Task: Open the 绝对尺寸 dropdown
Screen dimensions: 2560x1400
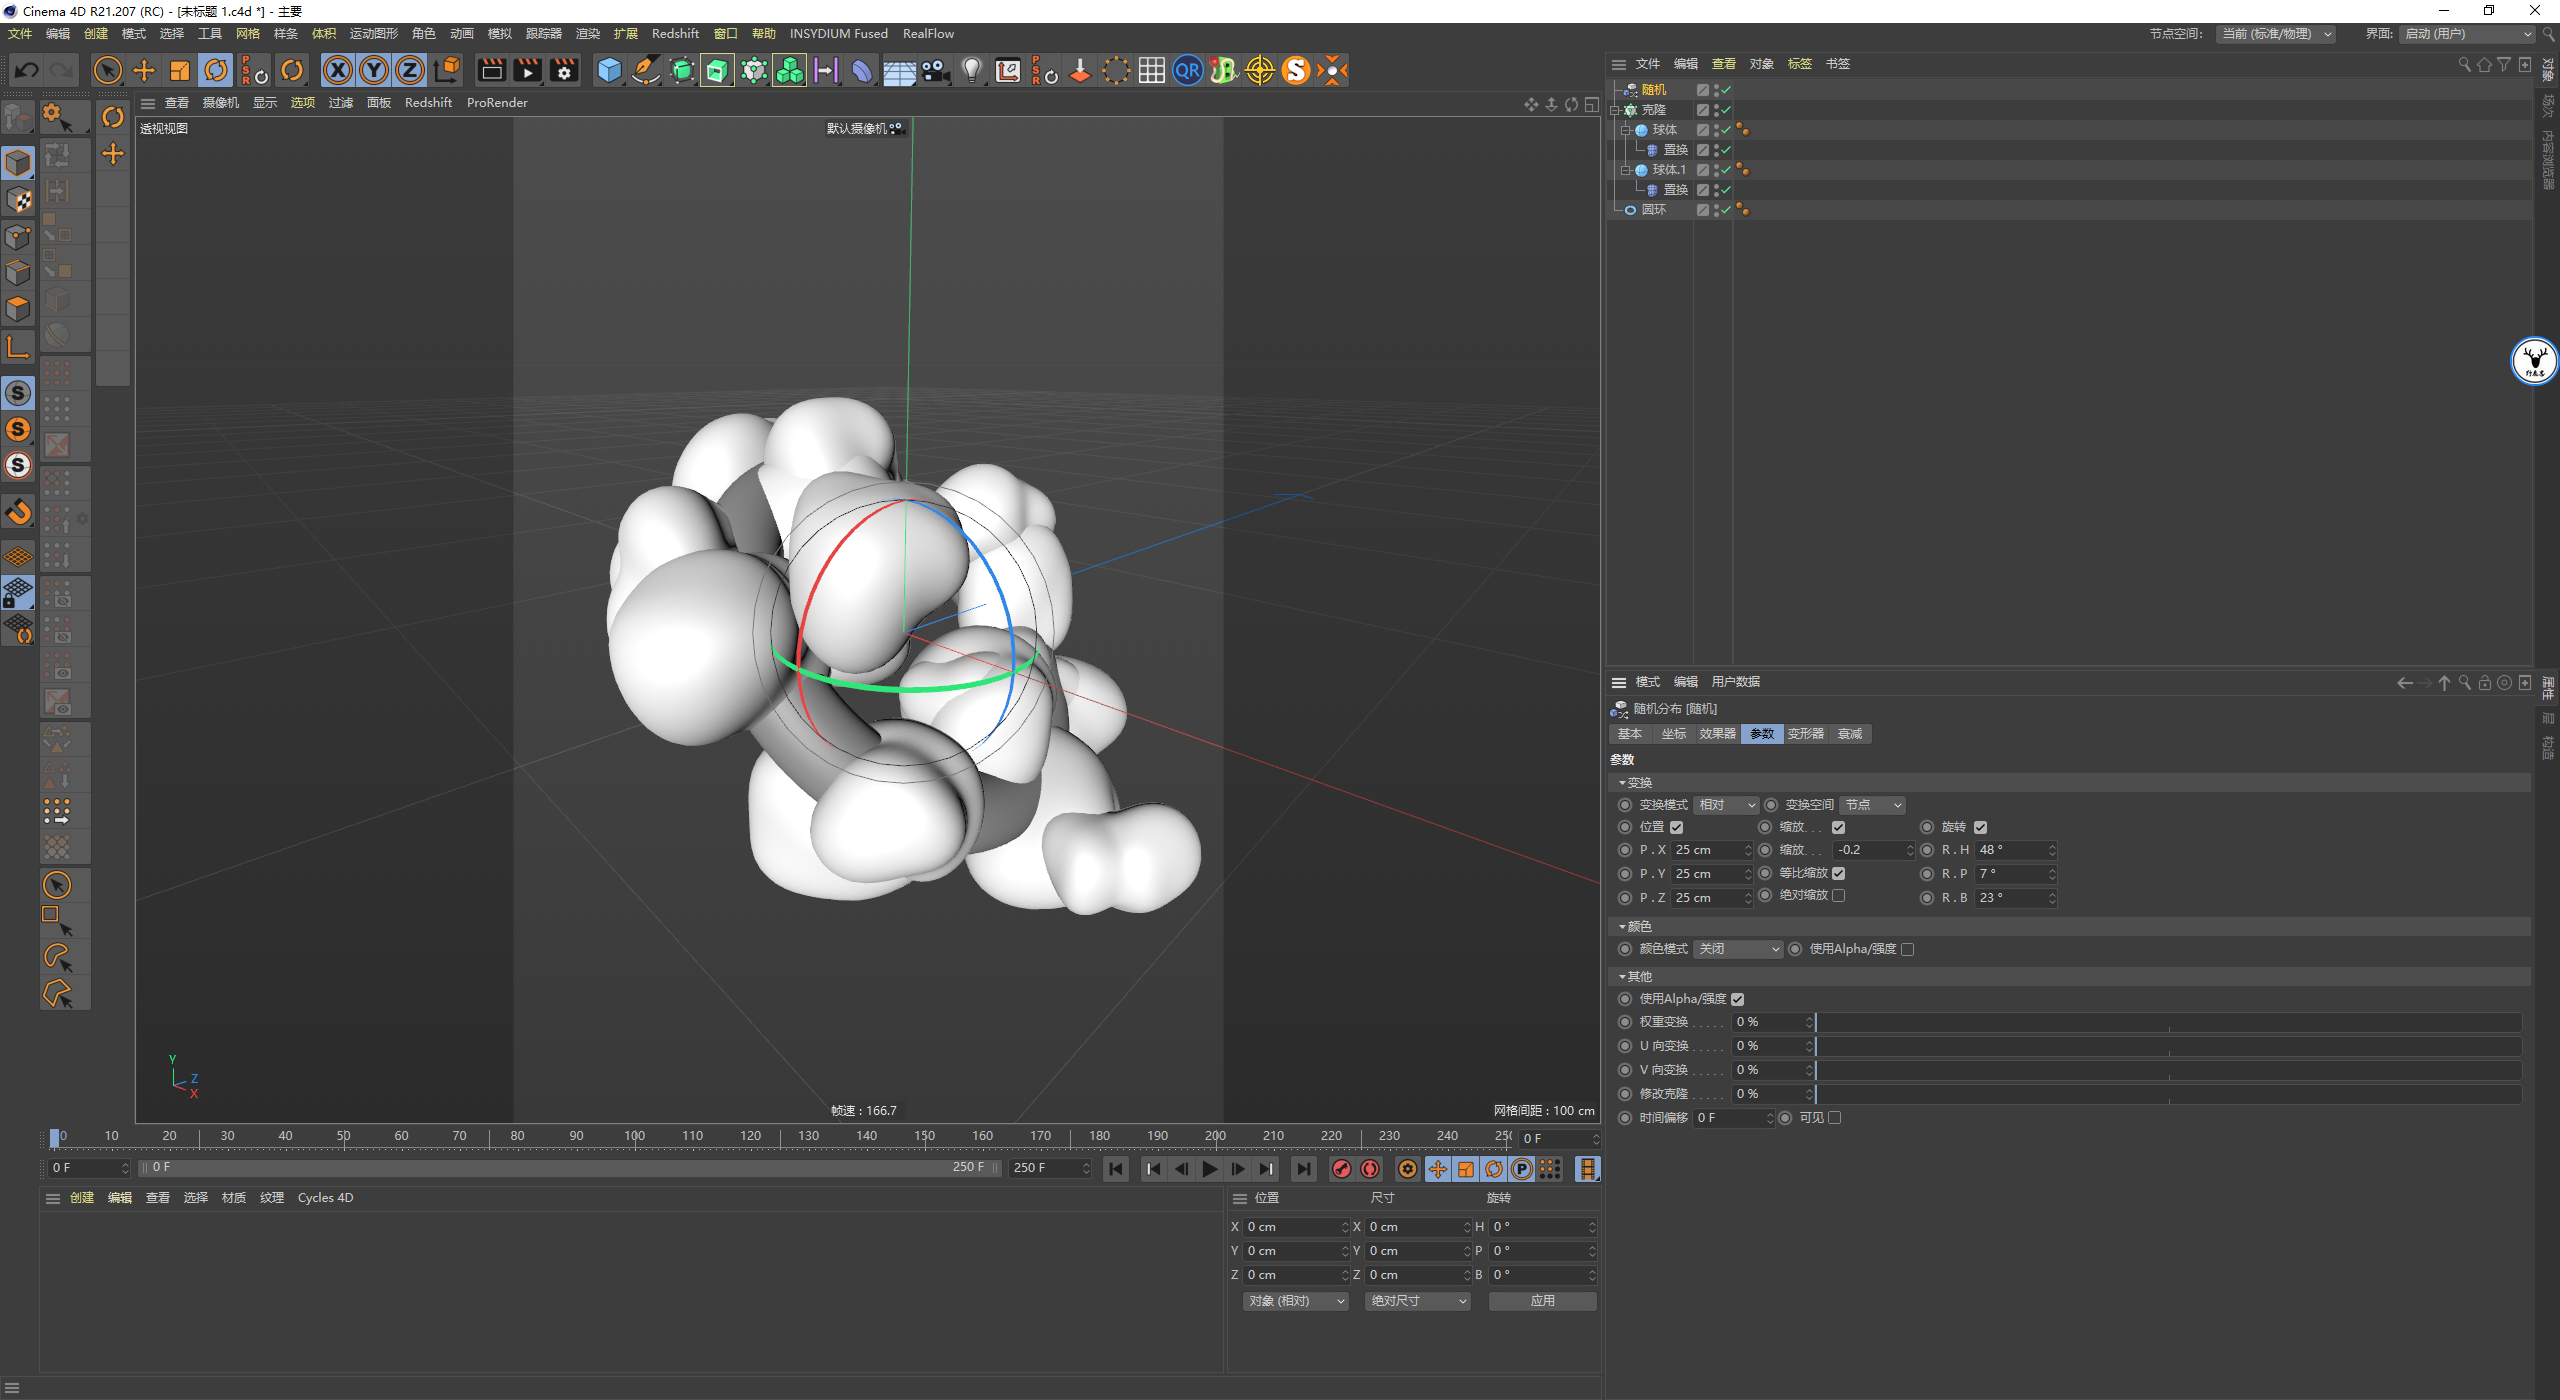Action: pyautogui.click(x=1417, y=1301)
